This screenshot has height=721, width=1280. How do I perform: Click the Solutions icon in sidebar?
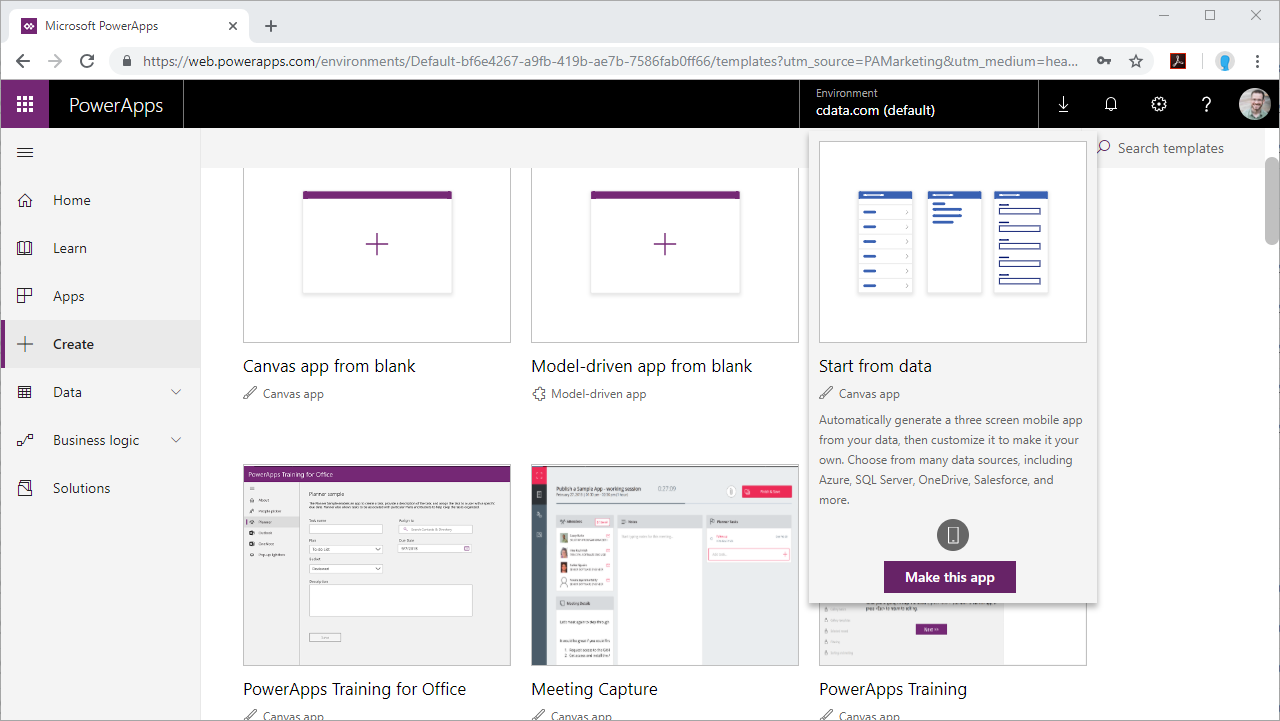click(x=25, y=488)
